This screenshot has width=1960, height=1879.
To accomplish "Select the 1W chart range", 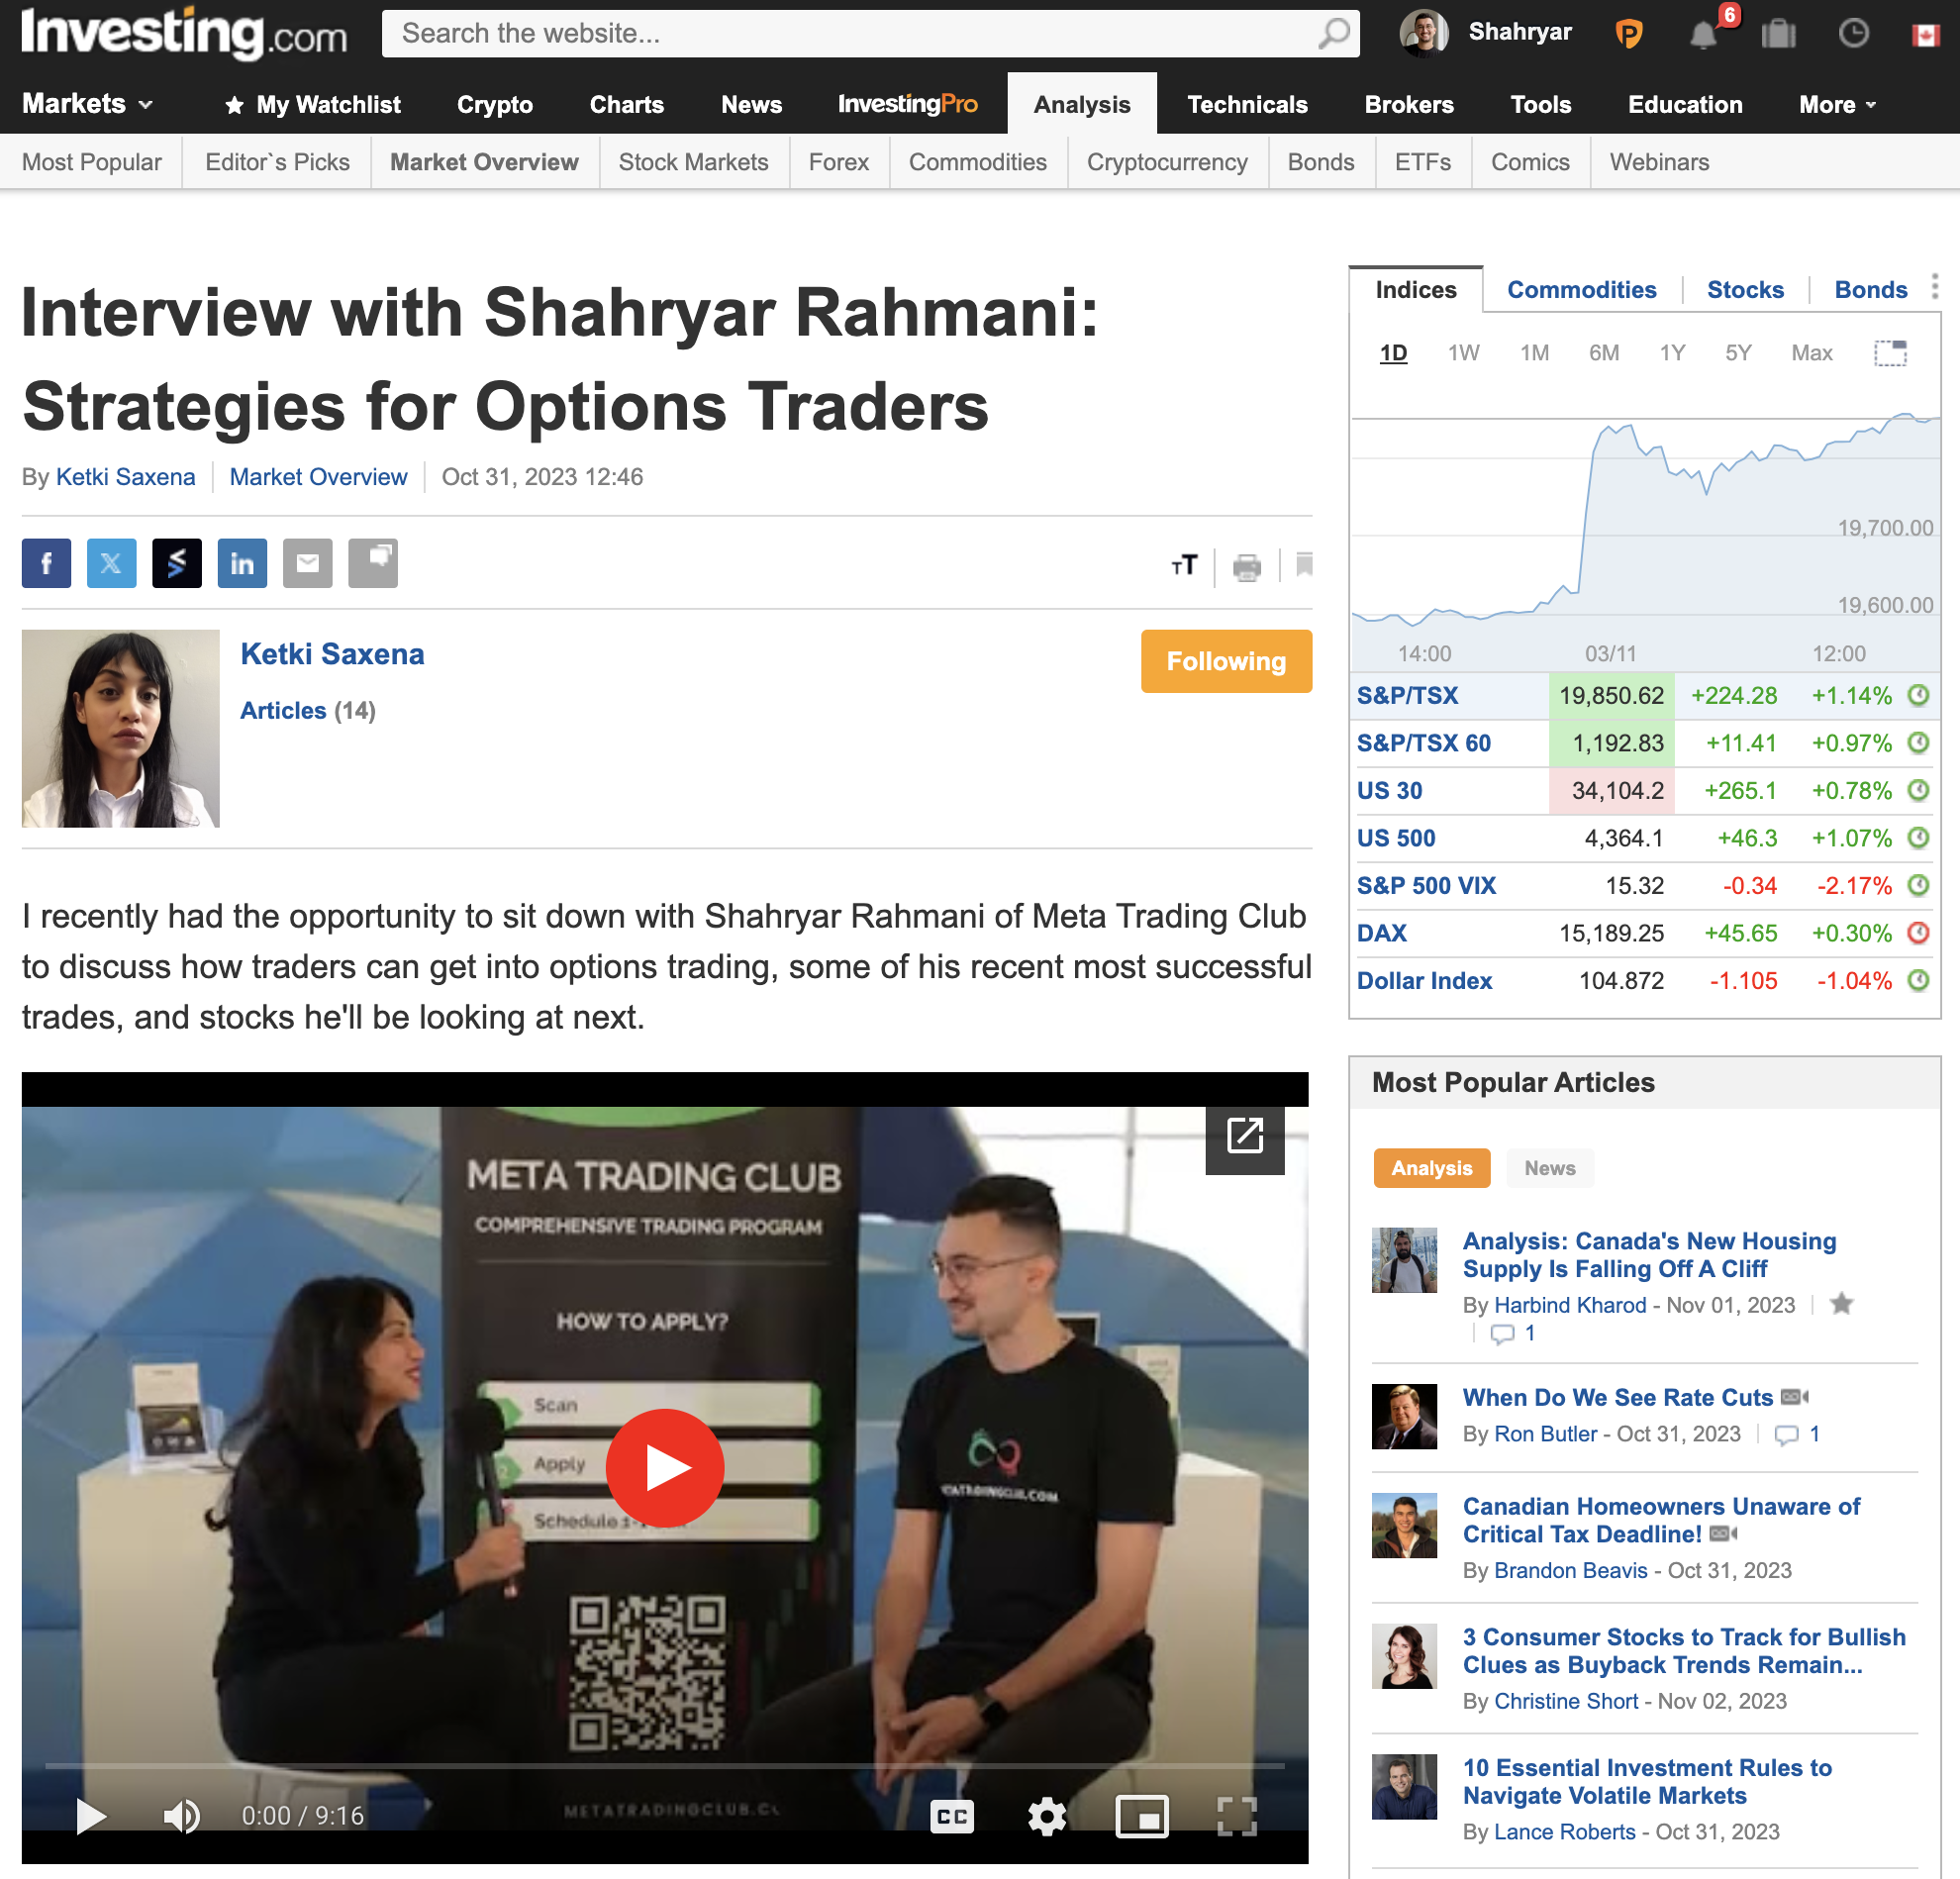I will pos(1463,353).
